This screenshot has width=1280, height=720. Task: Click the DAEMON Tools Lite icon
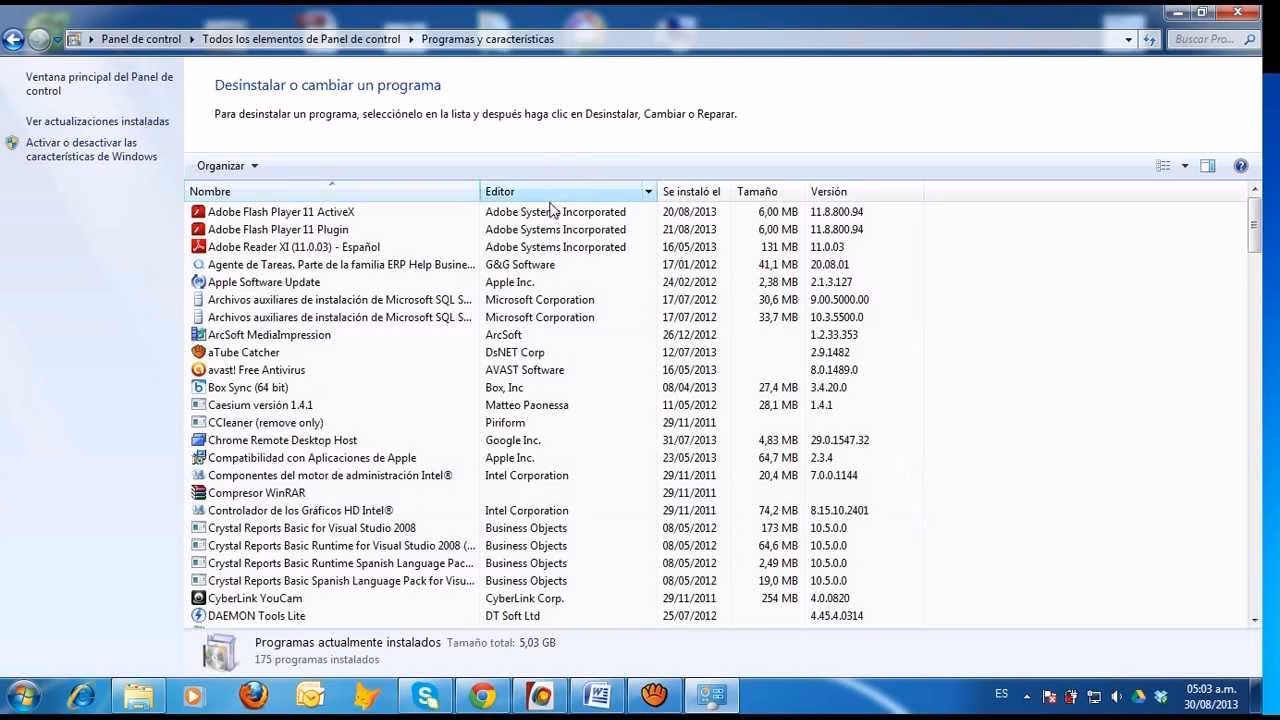(x=198, y=616)
